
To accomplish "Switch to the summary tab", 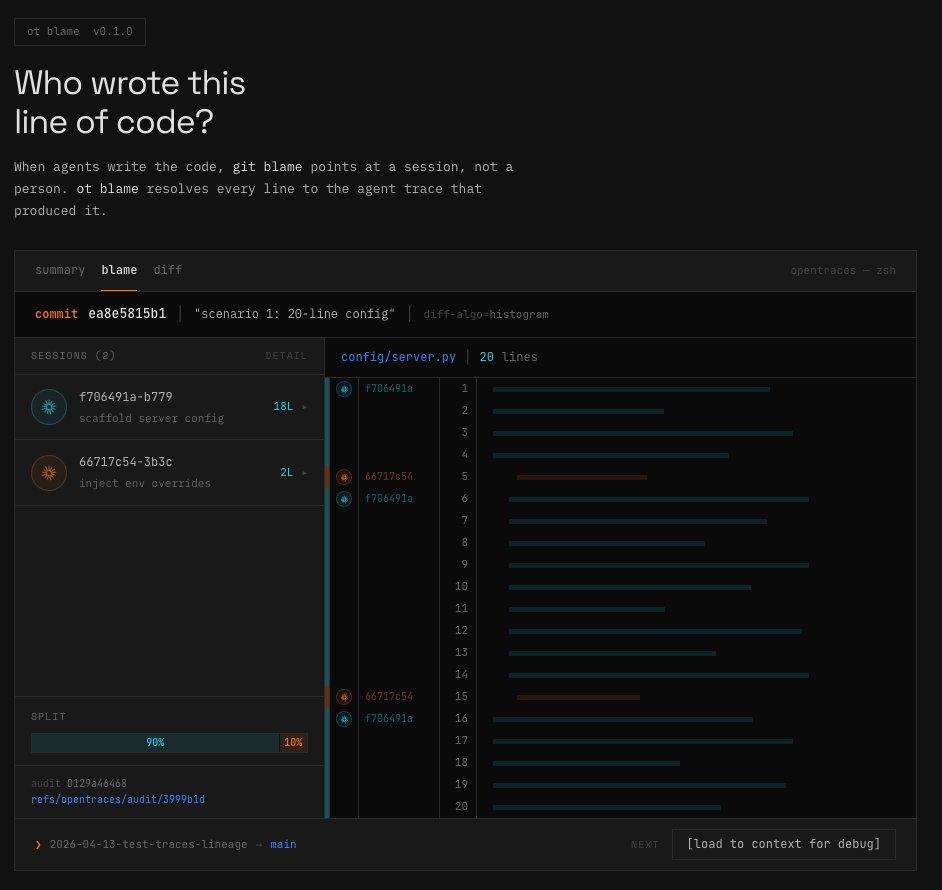I will tap(60, 270).
